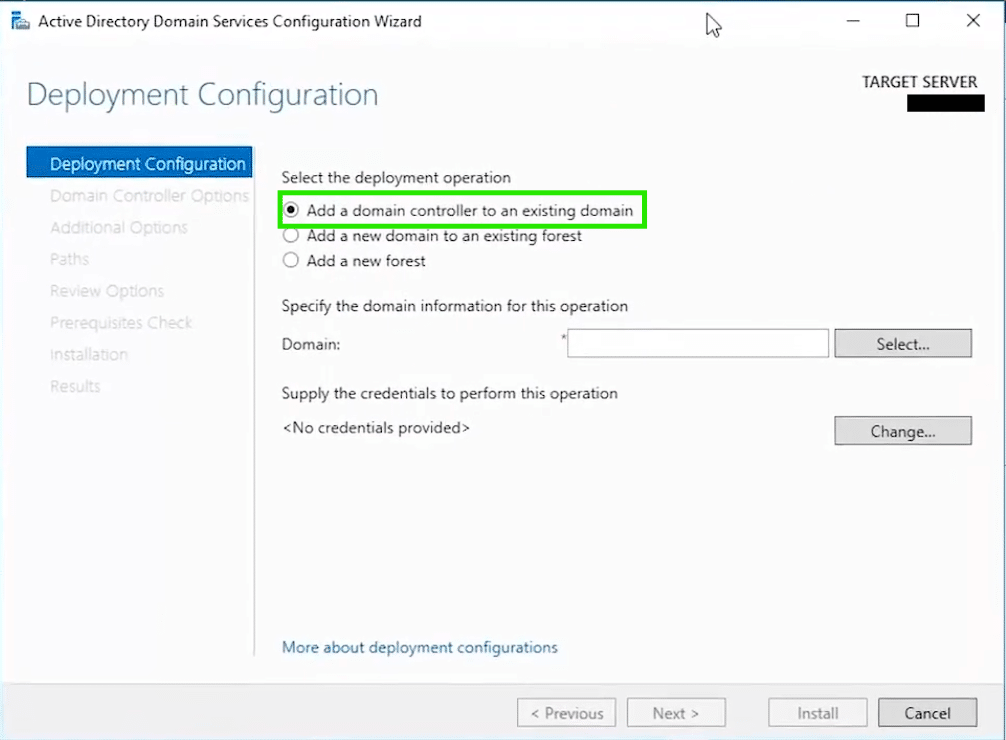Open Paths step in sidebar
This screenshot has height=740, width=1006.
point(69,259)
